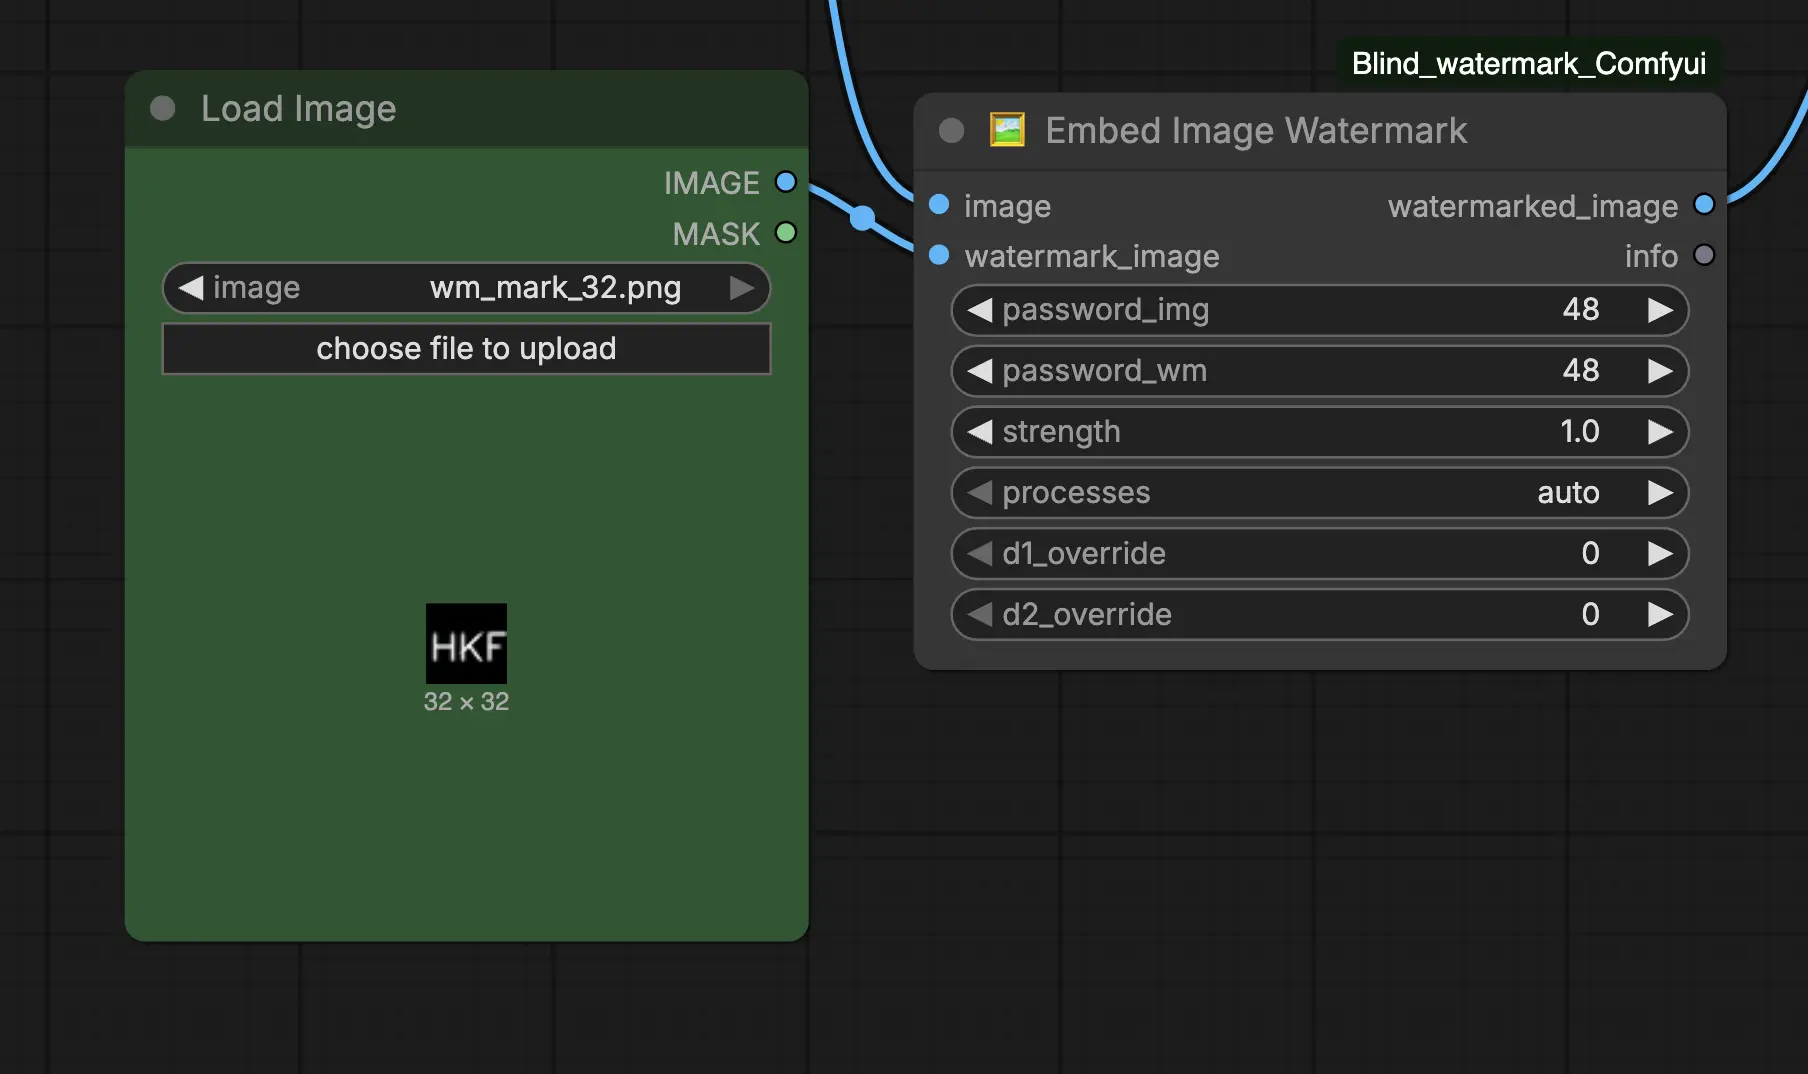Click the password_img value 48
This screenshot has width=1808, height=1074.
(1581, 310)
